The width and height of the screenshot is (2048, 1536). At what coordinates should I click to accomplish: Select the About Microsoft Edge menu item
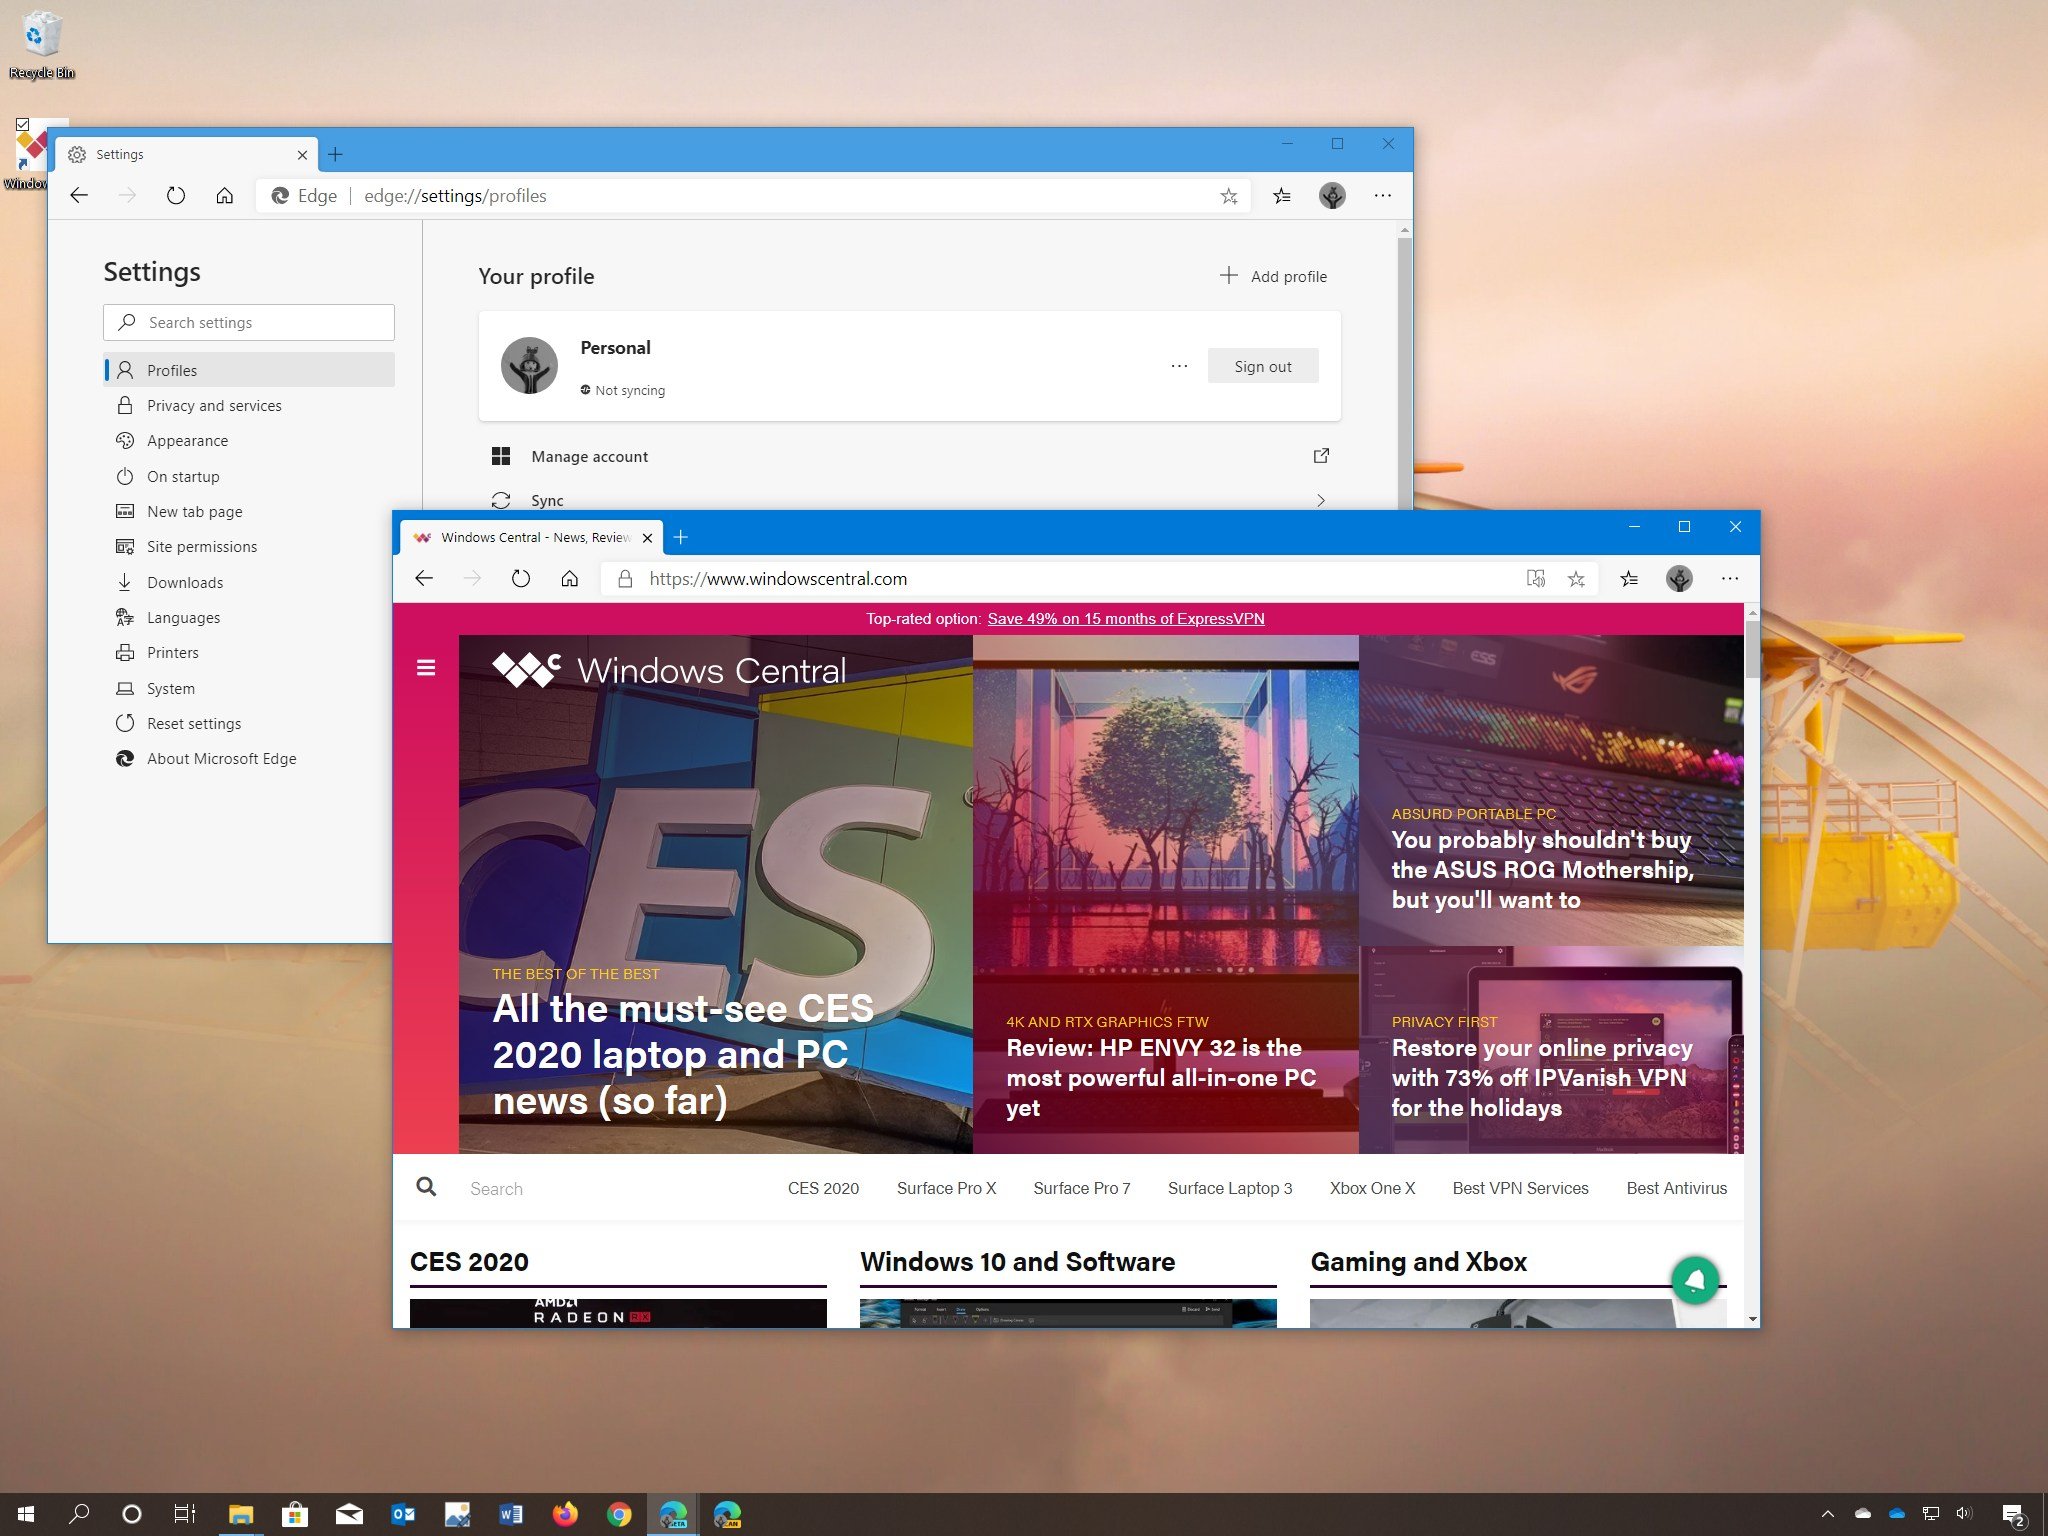click(223, 758)
